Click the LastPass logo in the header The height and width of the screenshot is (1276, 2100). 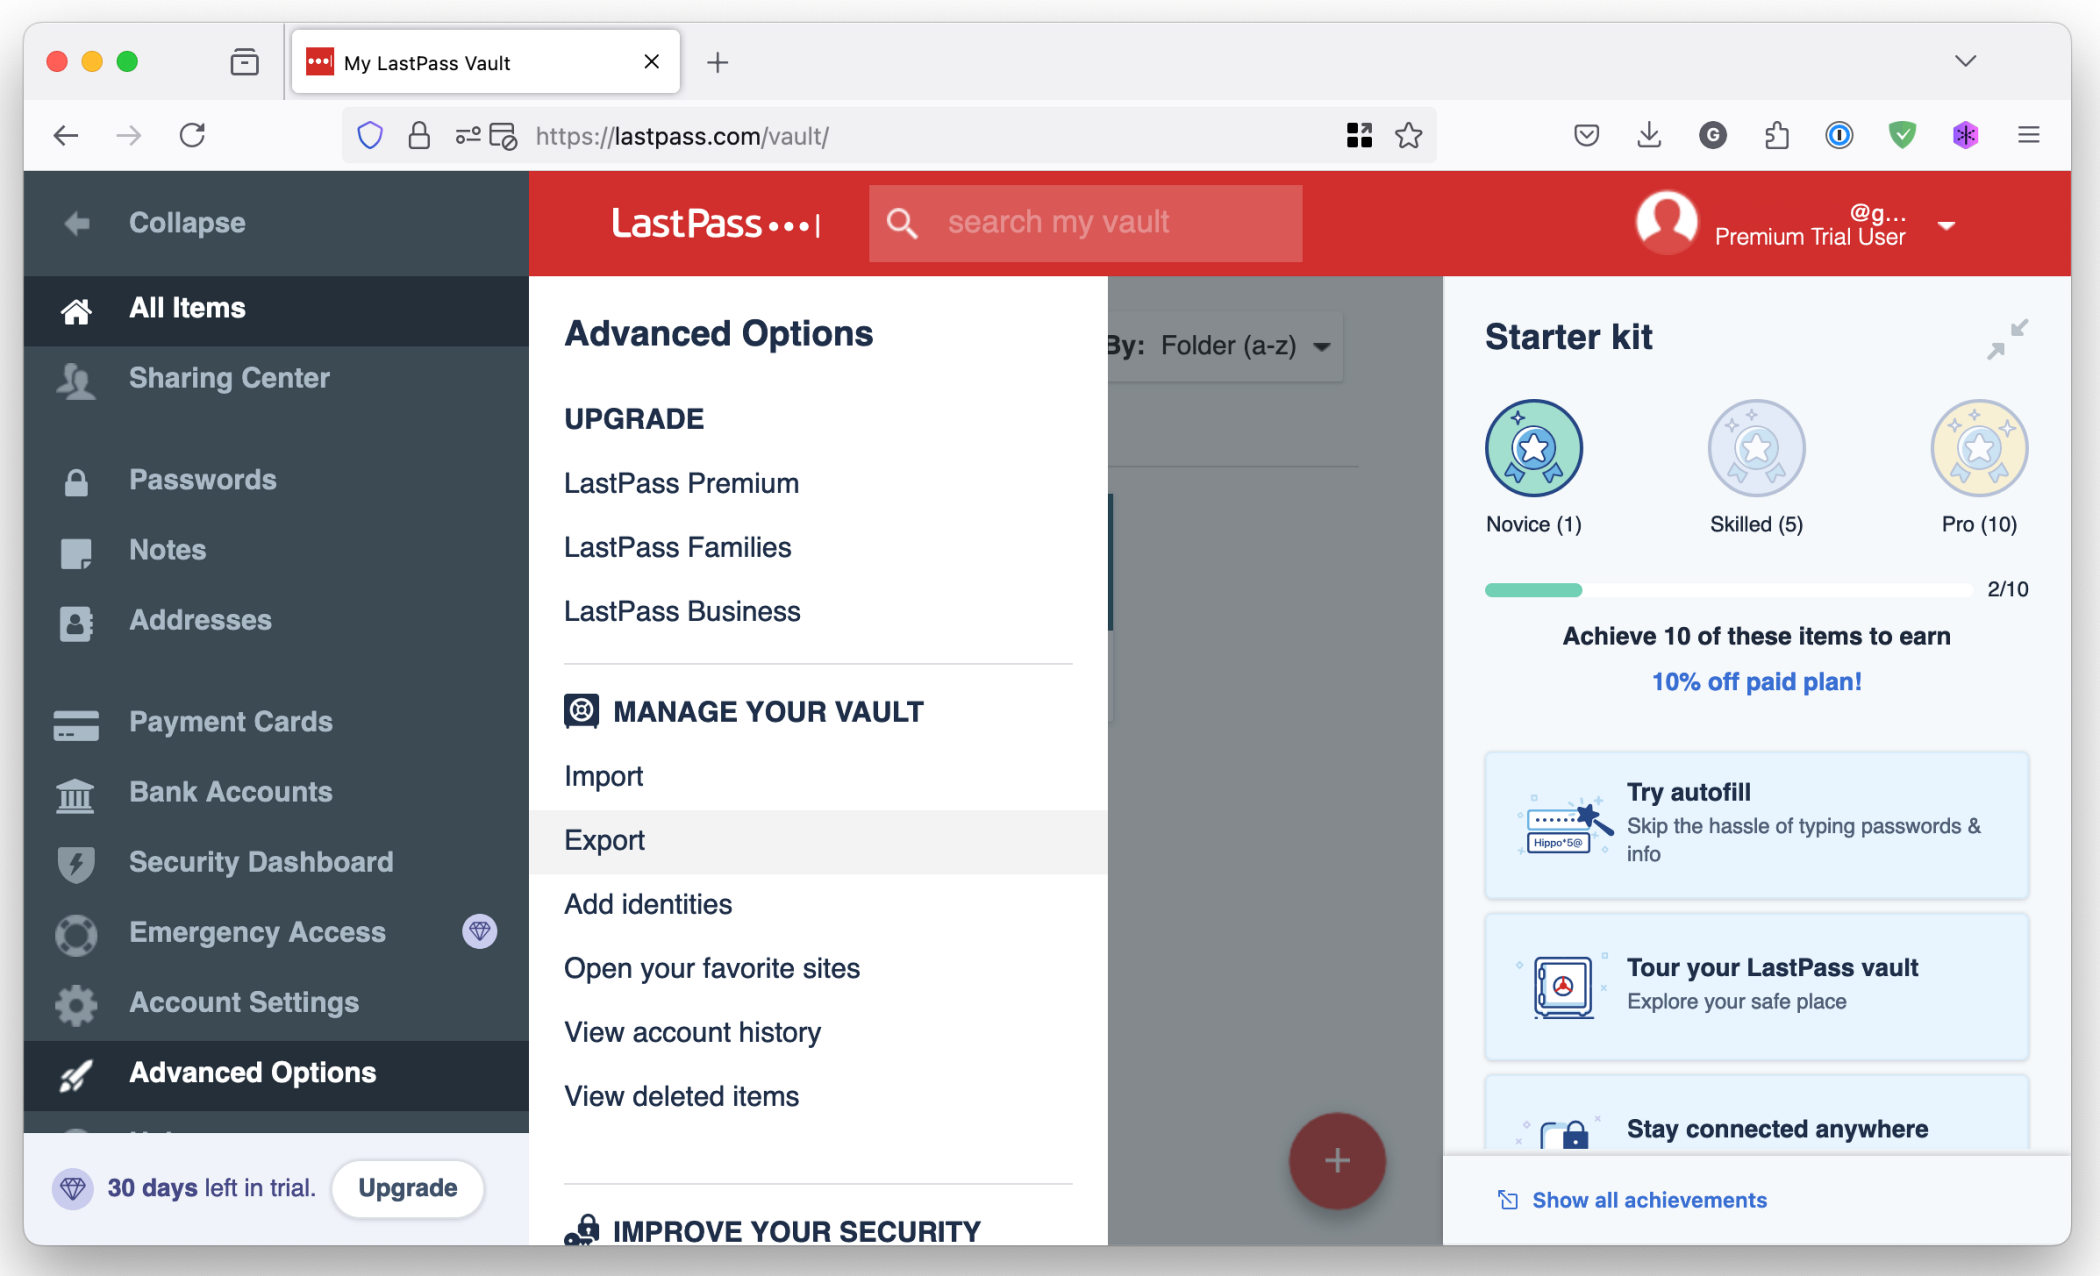coord(716,222)
